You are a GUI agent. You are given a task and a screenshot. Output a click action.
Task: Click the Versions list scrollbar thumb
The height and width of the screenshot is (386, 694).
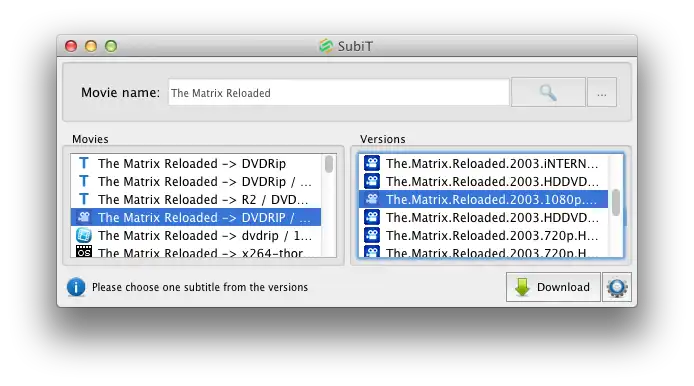point(616,202)
